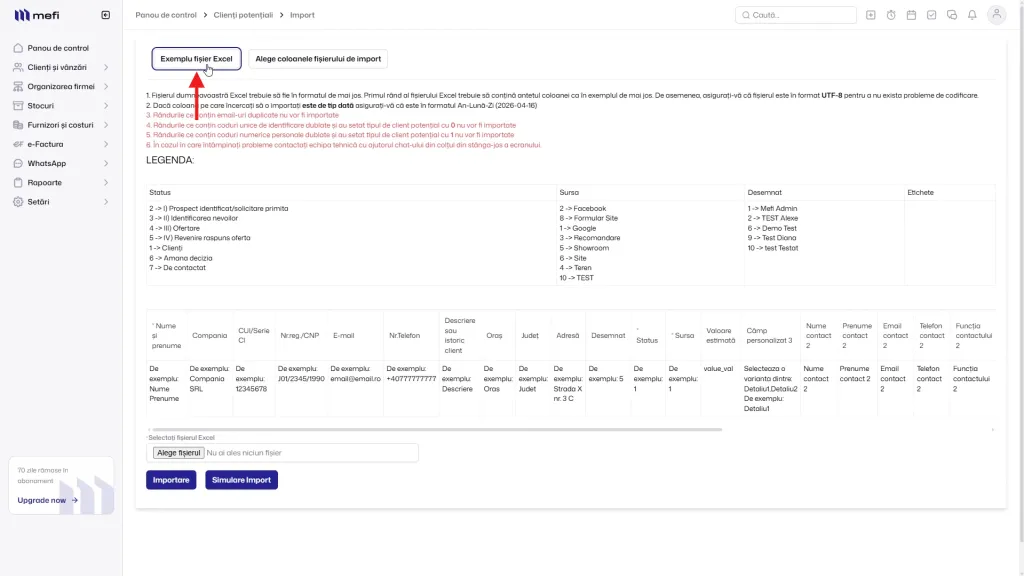Click the search magnifier icon
Screen dimensions: 1024x576
[x=746, y=15]
